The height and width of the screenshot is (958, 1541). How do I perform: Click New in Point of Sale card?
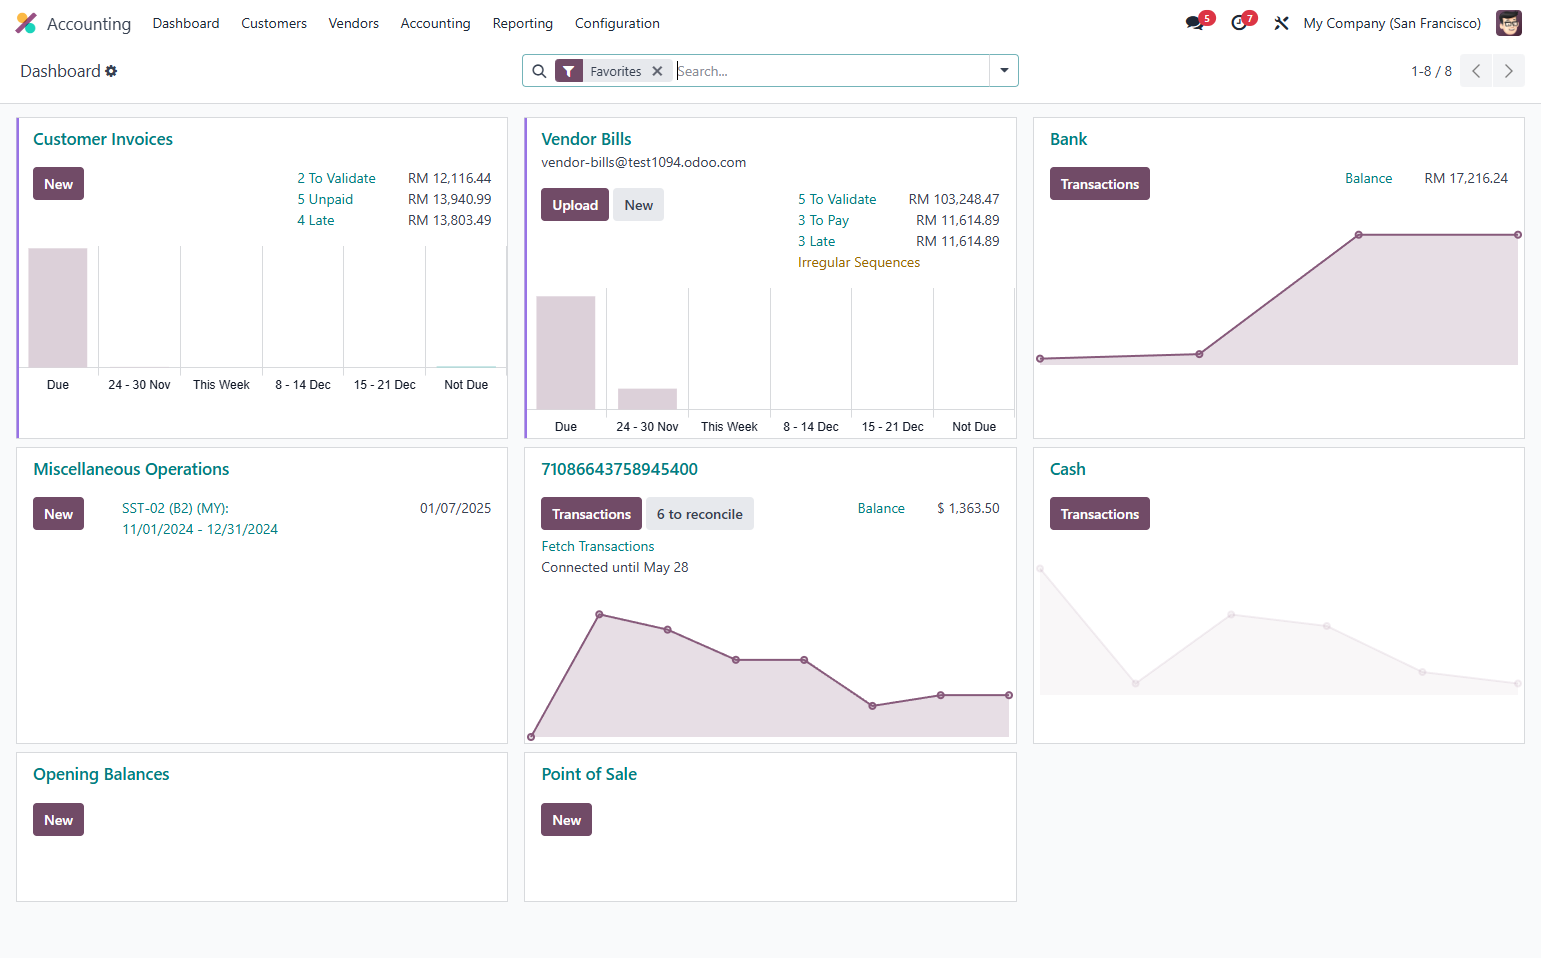tap(566, 820)
